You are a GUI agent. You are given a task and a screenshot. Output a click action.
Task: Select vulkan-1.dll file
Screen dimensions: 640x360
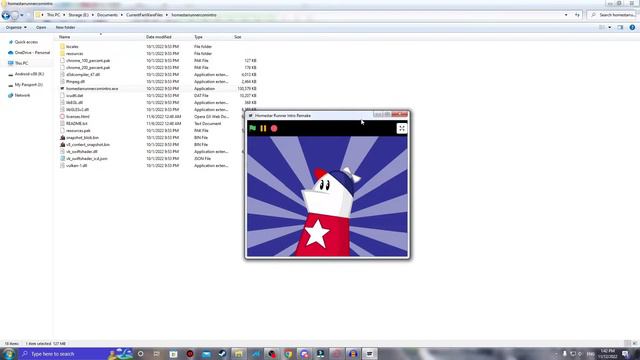[76, 166]
